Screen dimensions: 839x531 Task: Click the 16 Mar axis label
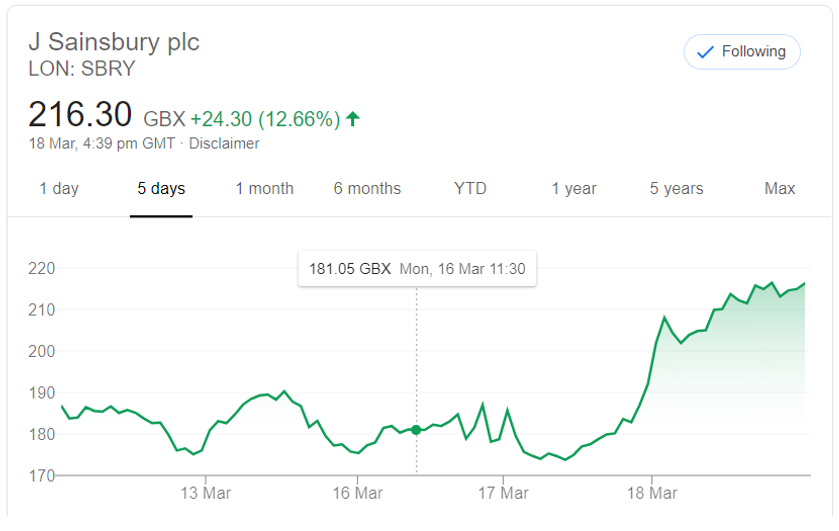coord(357,493)
